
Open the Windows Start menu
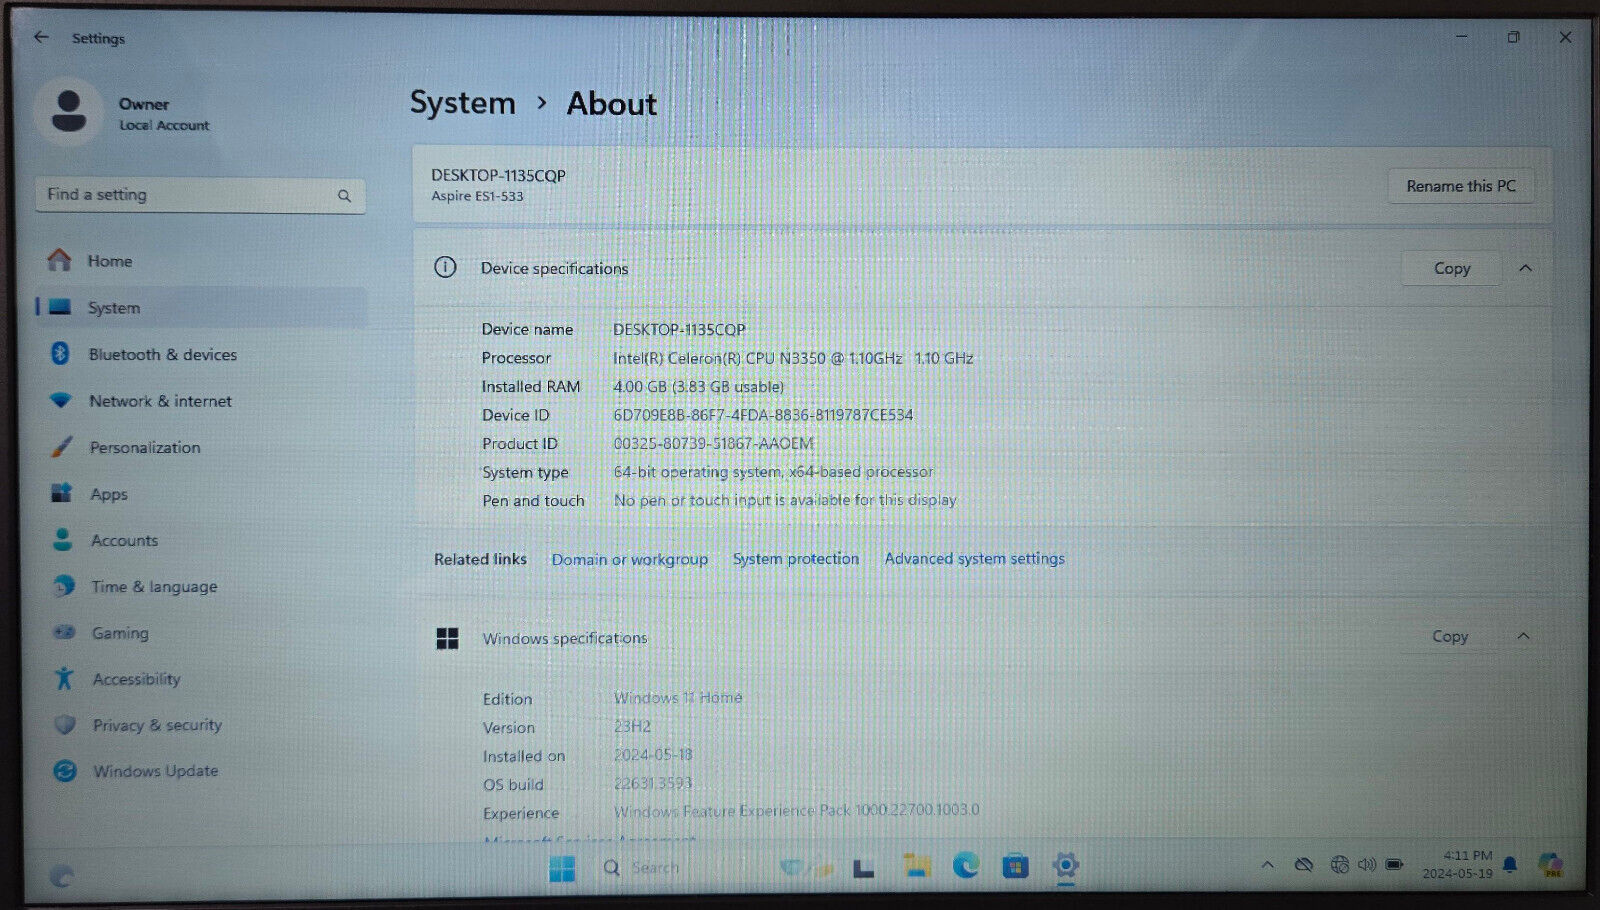pos(562,868)
